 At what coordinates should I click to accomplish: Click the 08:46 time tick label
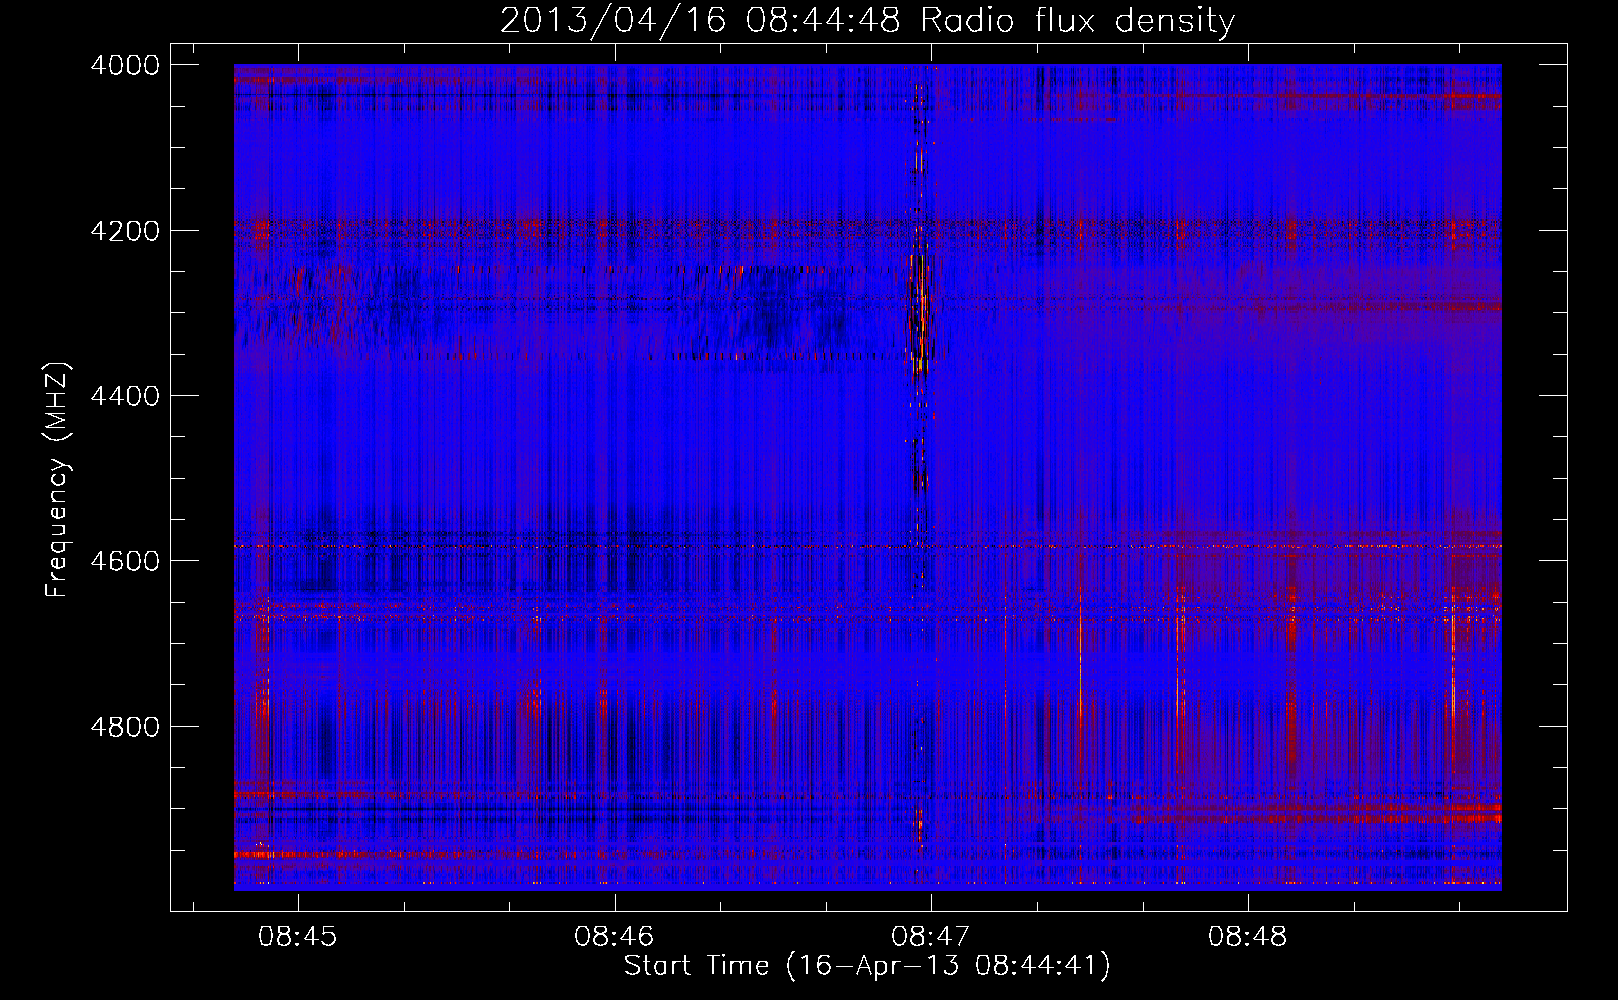point(614,936)
